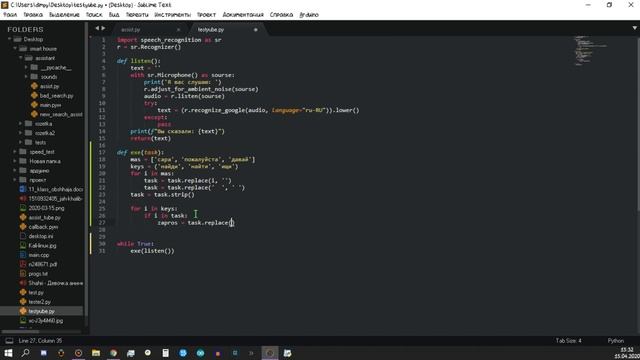
Task: Click unsaved dot on testyube.py tab
Action: click(x=256, y=29)
